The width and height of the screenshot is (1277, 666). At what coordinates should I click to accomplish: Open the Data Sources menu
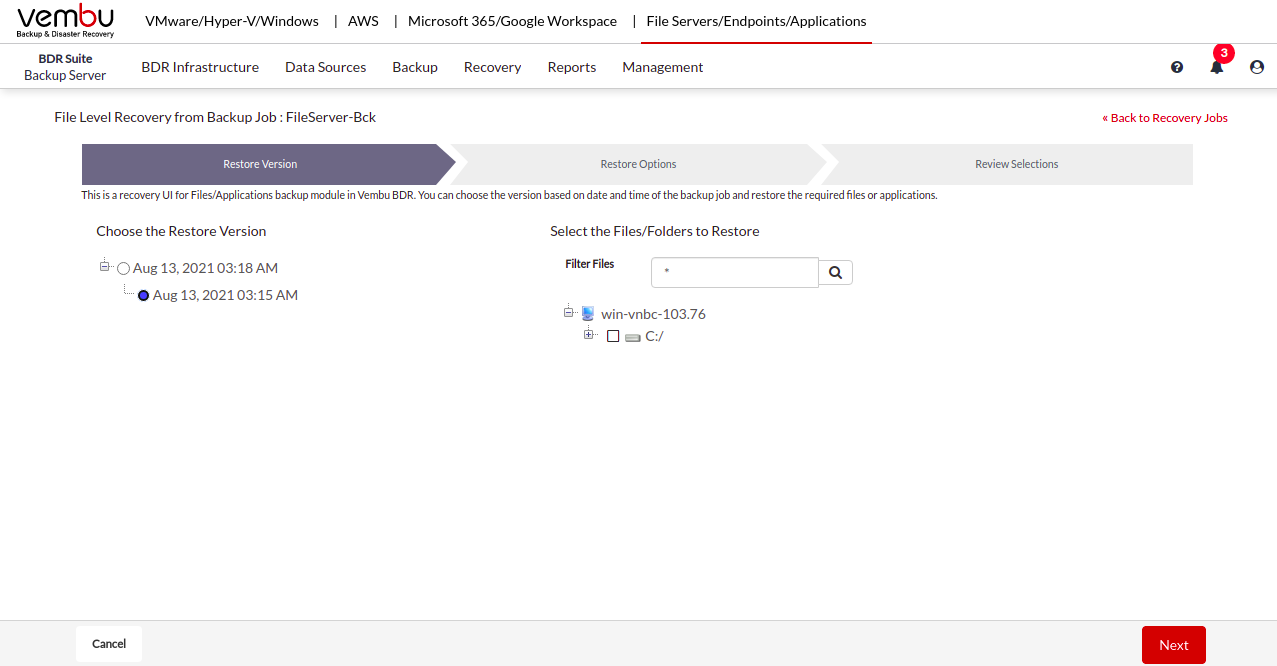(x=326, y=67)
